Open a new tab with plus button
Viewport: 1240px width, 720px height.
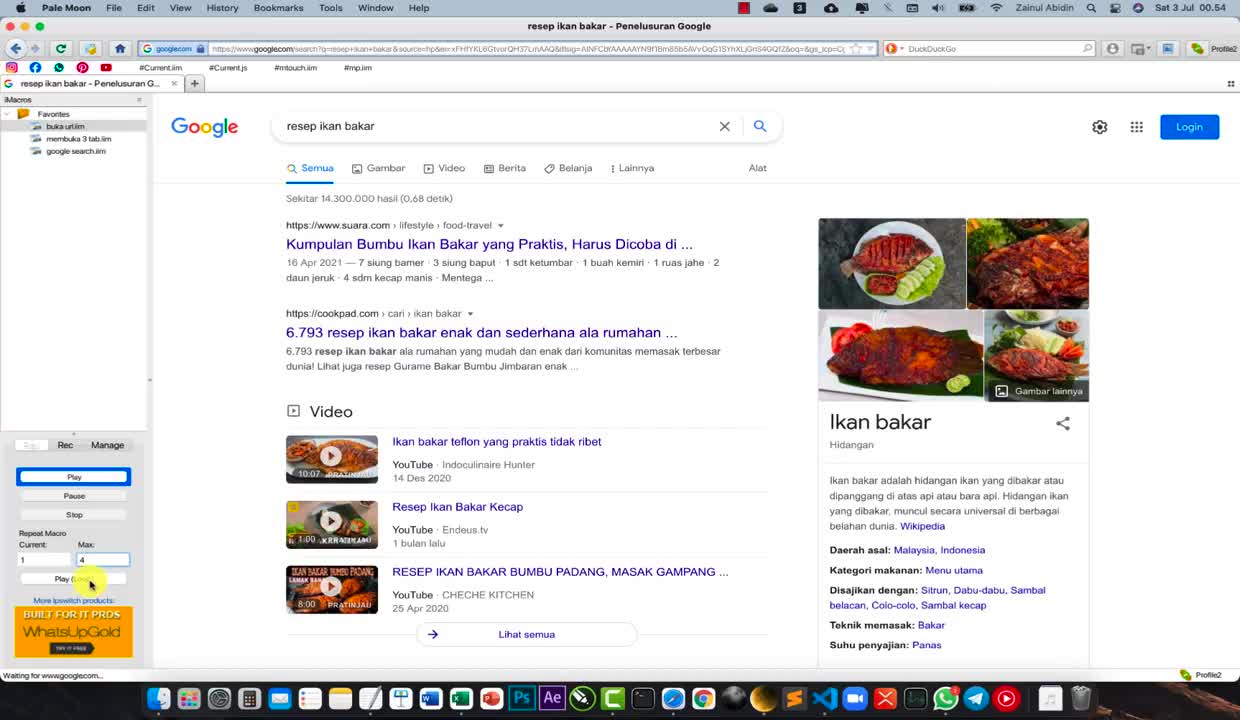[195, 83]
